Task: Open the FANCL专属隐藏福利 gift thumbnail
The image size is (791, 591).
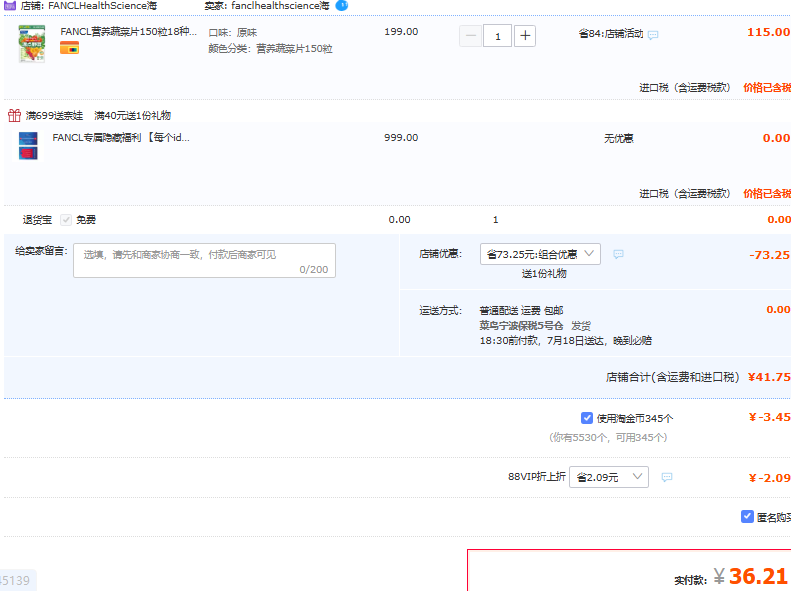Action: coord(28,146)
